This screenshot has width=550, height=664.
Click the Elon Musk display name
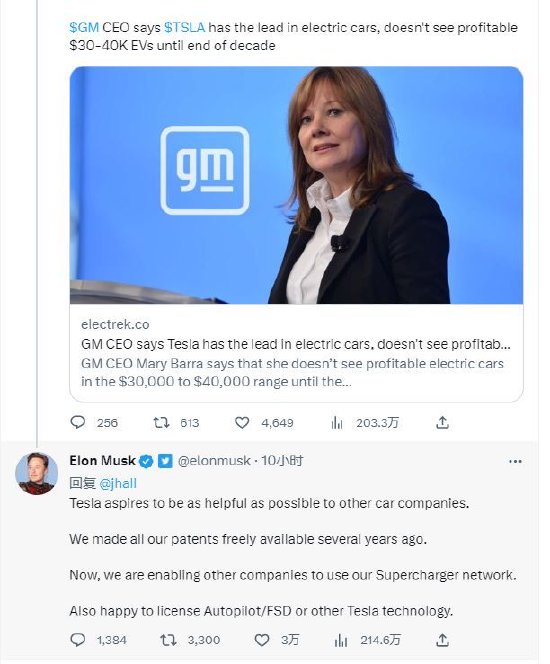(102, 460)
